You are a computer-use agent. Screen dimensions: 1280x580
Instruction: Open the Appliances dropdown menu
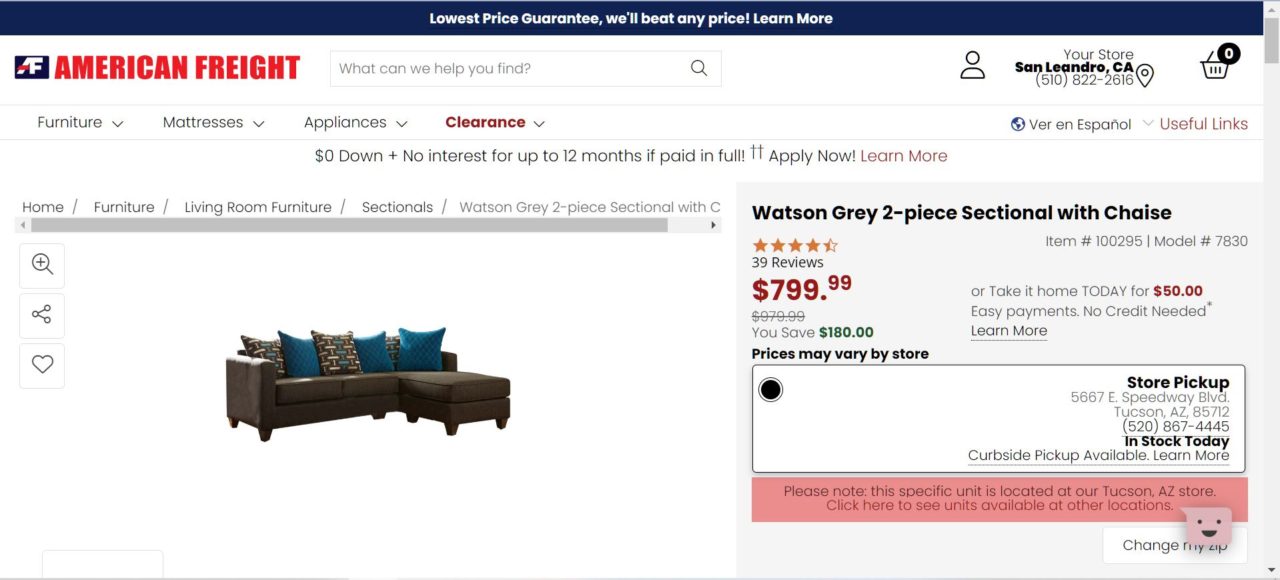click(x=355, y=123)
